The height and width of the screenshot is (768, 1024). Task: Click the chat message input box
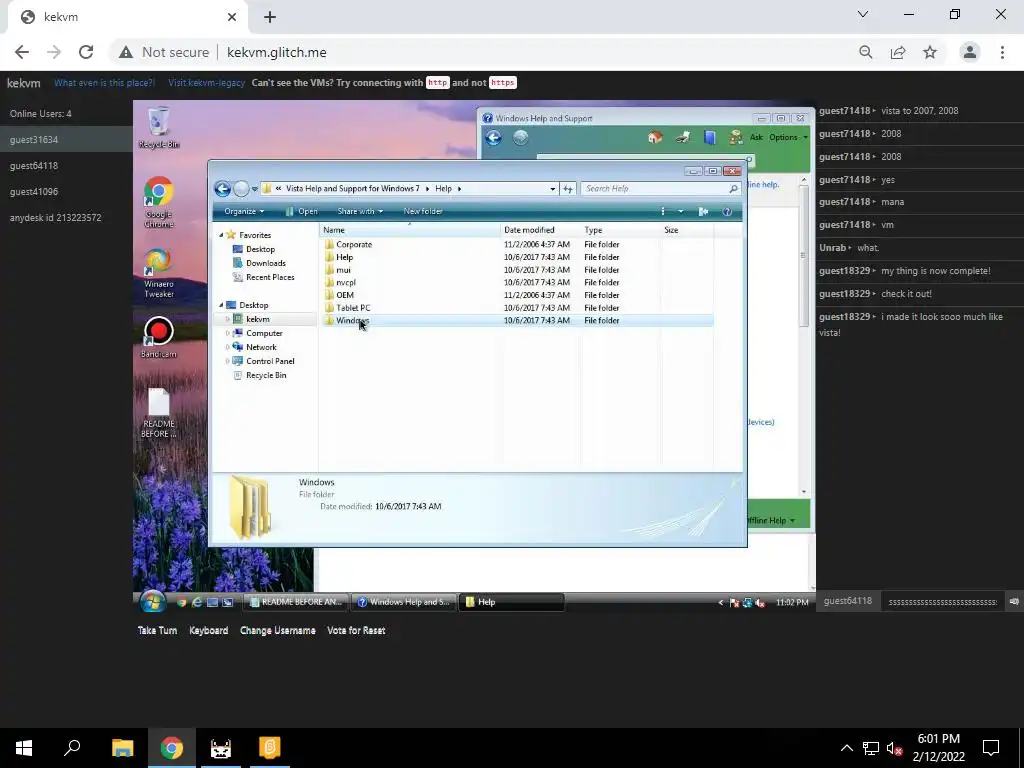click(943, 601)
